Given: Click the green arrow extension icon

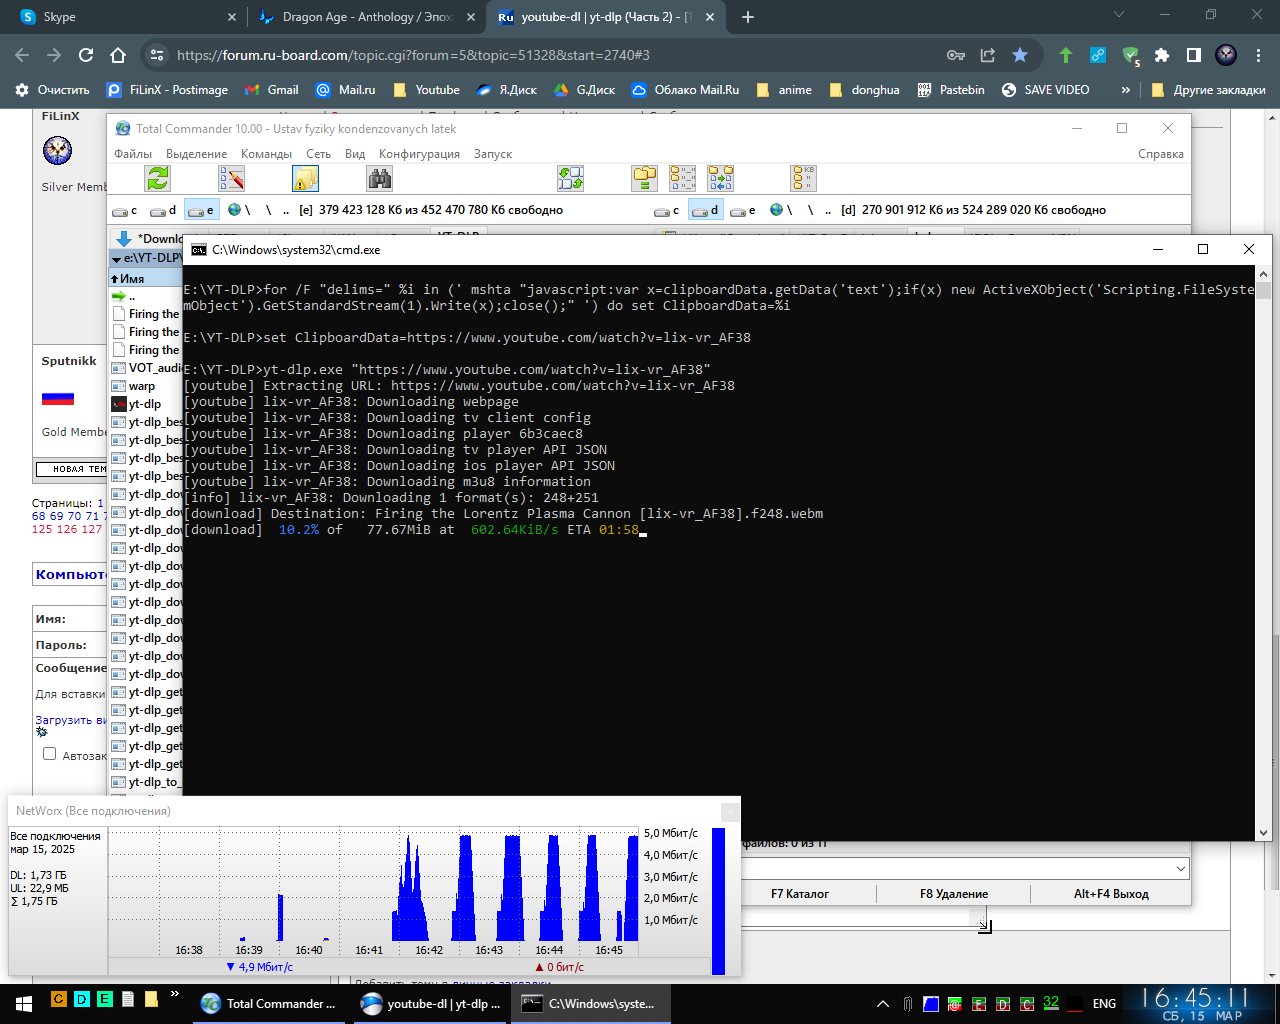Looking at the screenshot, I should tap(1066, 55).
